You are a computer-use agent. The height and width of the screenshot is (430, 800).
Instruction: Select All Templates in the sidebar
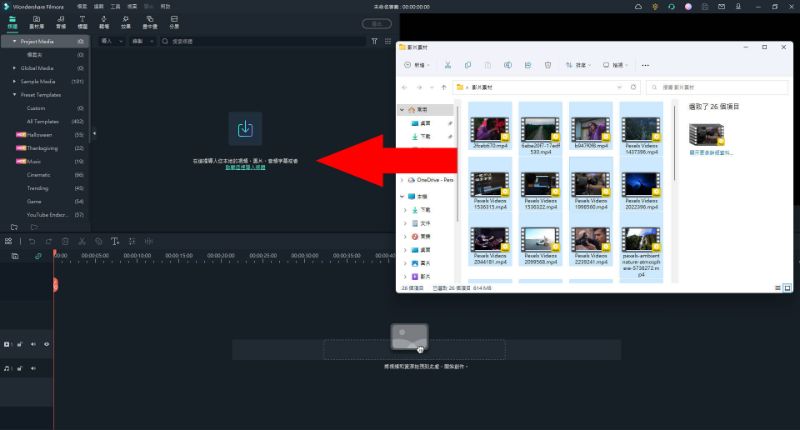pos(43,121)
